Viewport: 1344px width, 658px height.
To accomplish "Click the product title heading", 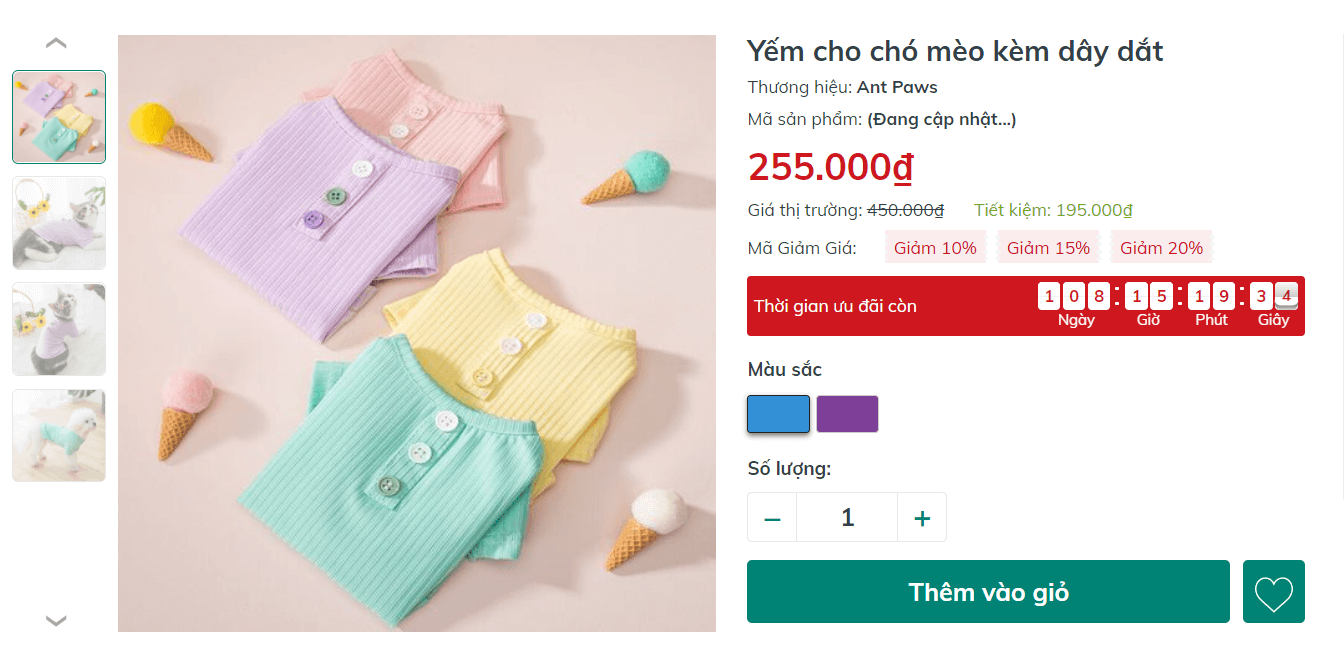I will coord(955,51).
